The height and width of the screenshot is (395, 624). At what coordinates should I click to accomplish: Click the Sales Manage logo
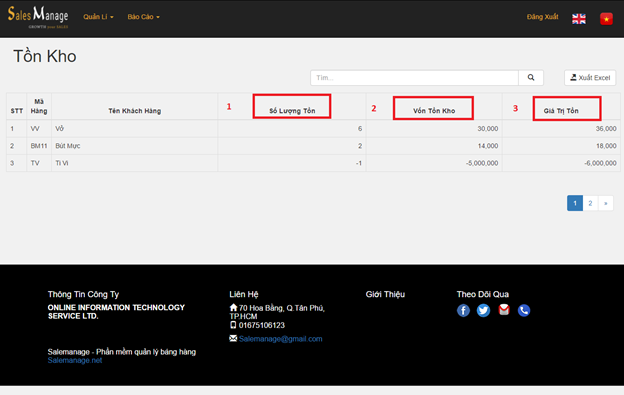click(38, 17)
